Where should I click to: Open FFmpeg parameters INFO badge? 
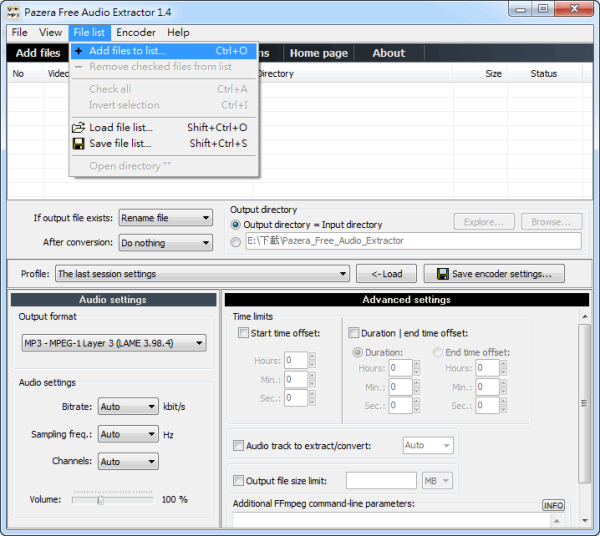pos(553,505)
